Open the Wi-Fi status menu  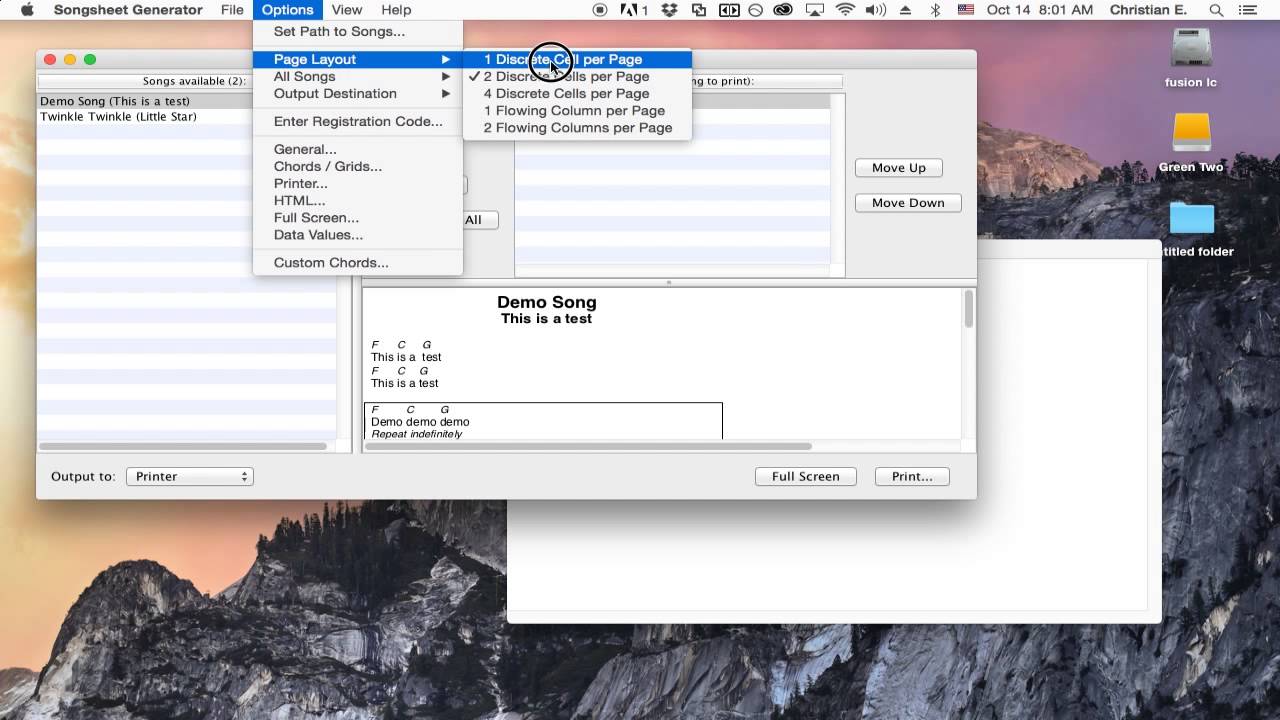tap(845, 10)
